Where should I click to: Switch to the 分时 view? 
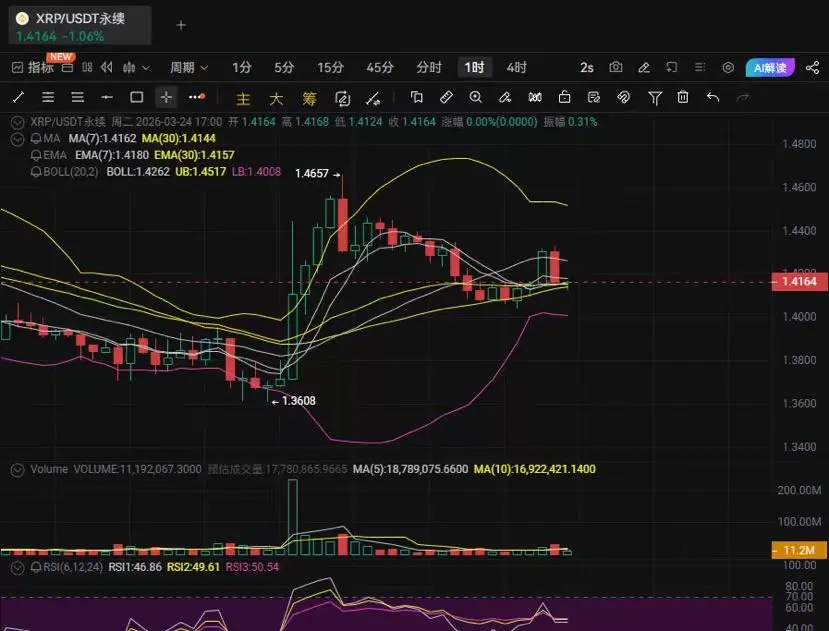coord(429,68)
